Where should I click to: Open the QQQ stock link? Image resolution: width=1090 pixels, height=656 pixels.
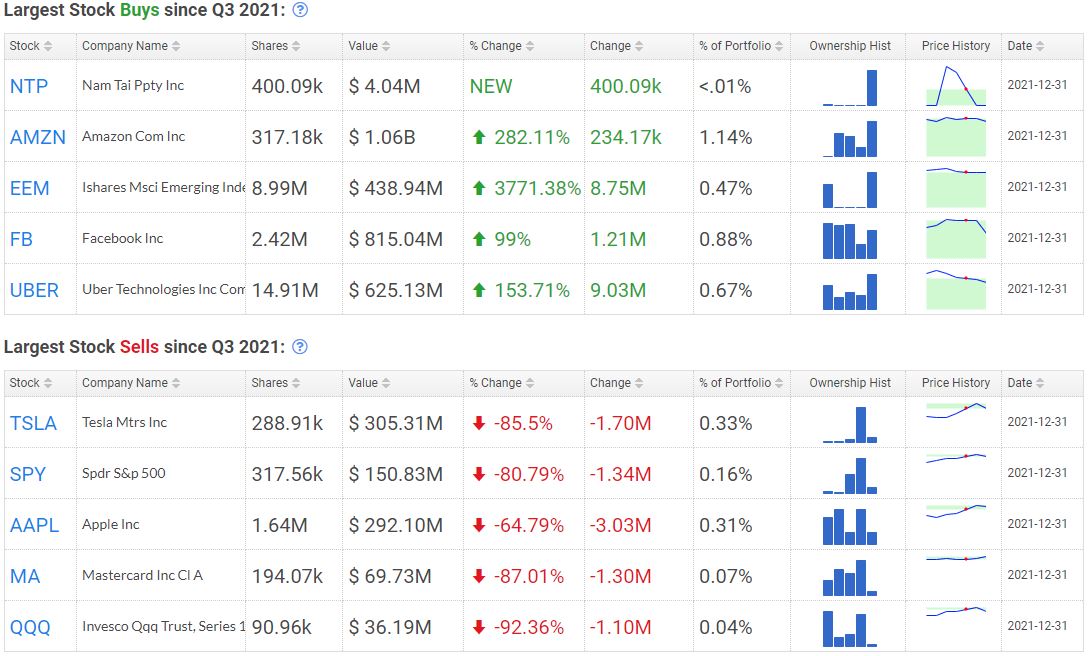(x=30, y=628)
